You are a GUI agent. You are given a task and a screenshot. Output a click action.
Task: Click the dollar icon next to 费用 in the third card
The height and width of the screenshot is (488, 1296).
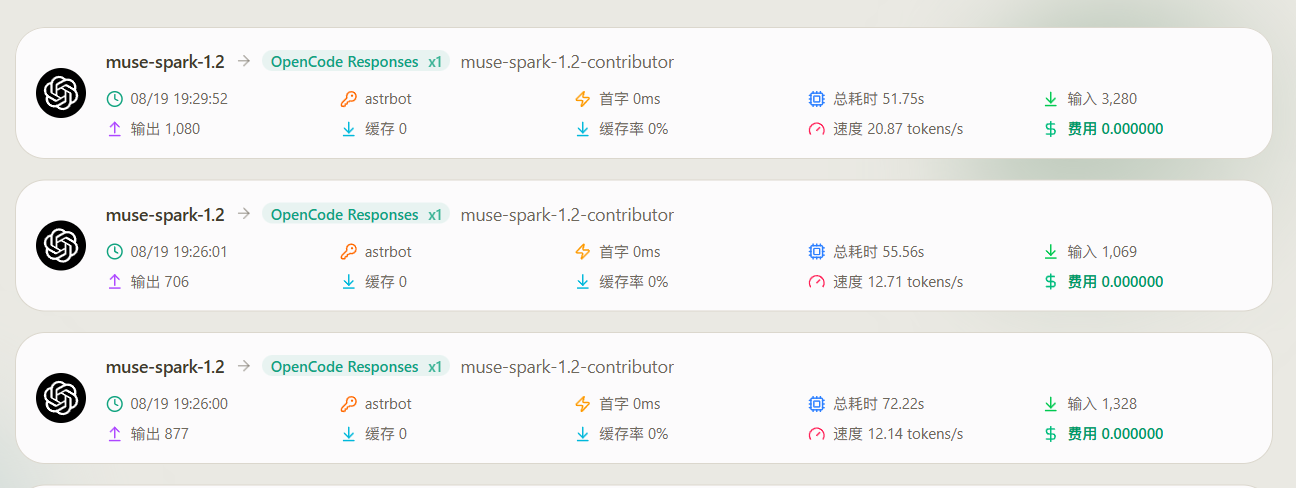coord(1051,434)
